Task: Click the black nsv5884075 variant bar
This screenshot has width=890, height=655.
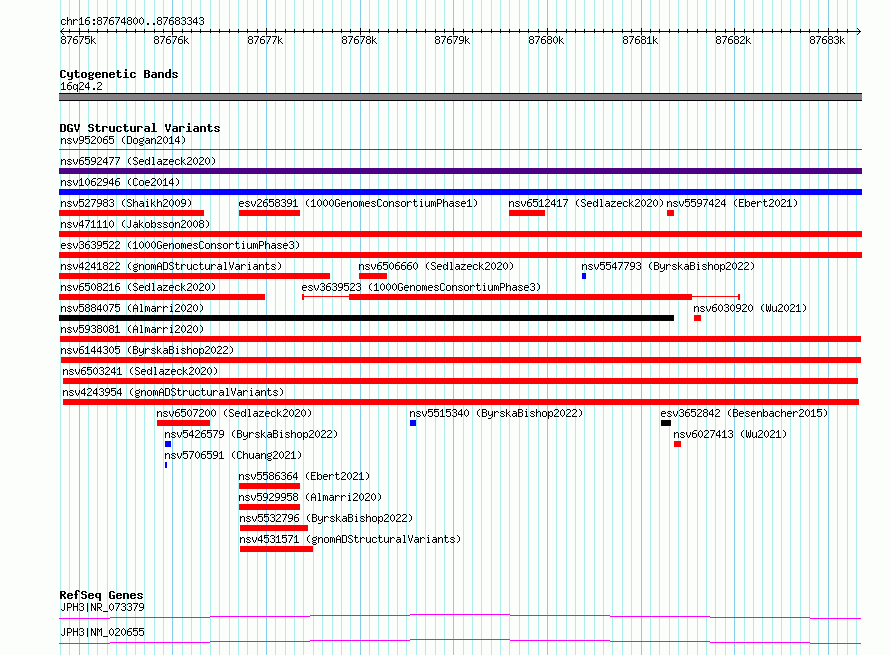Action: click(366, 318)
